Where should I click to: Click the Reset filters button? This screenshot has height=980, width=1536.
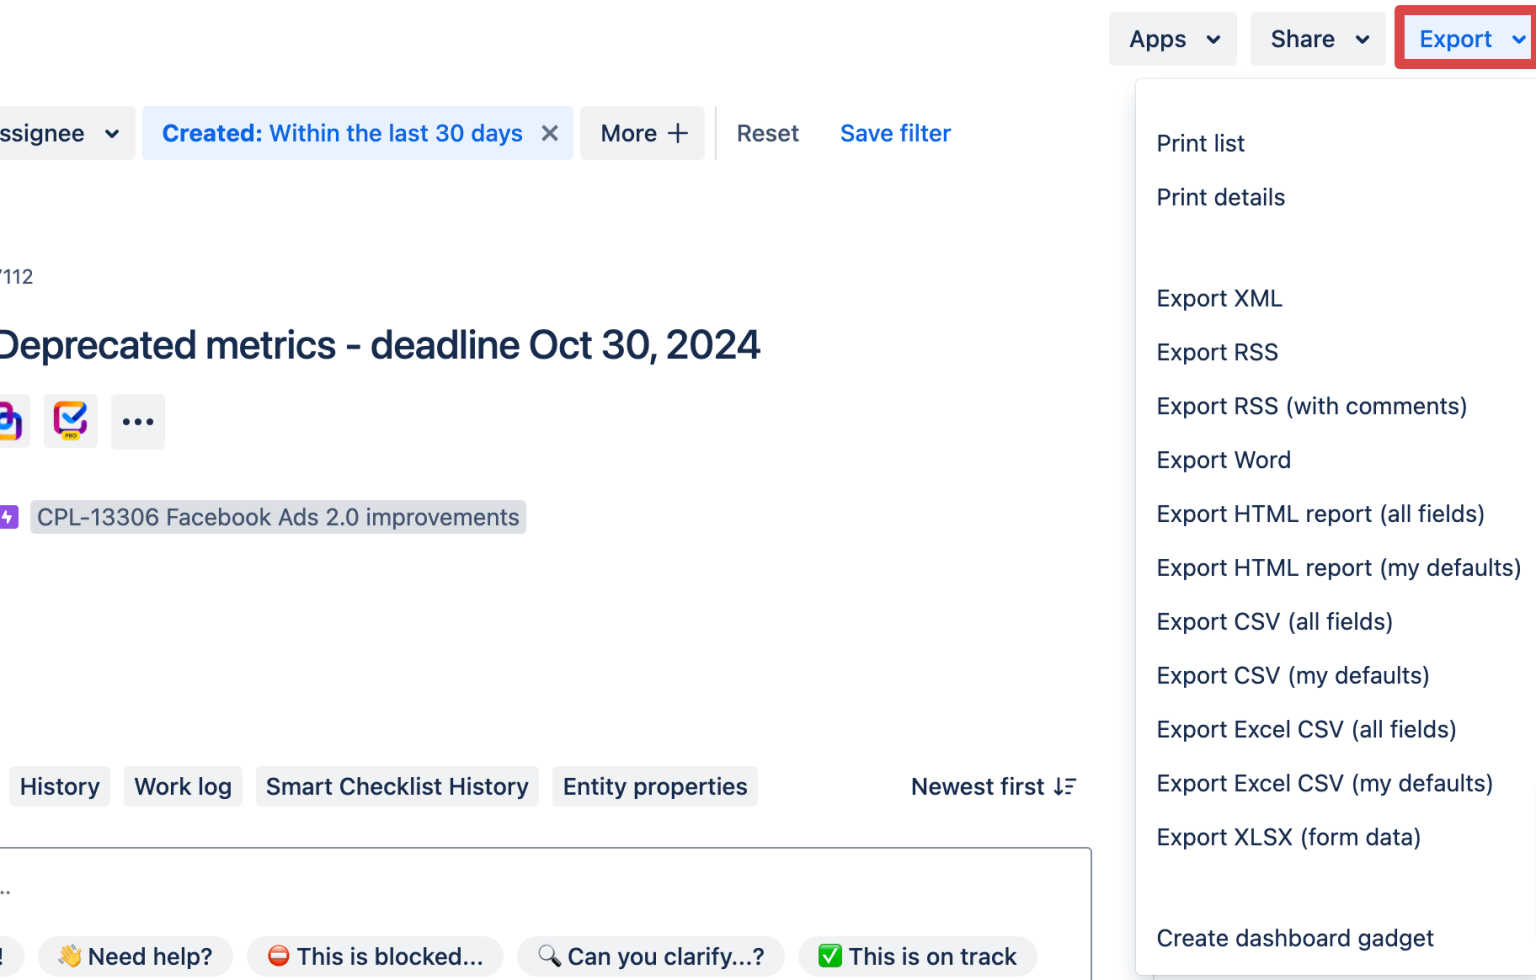pos(767,132)
